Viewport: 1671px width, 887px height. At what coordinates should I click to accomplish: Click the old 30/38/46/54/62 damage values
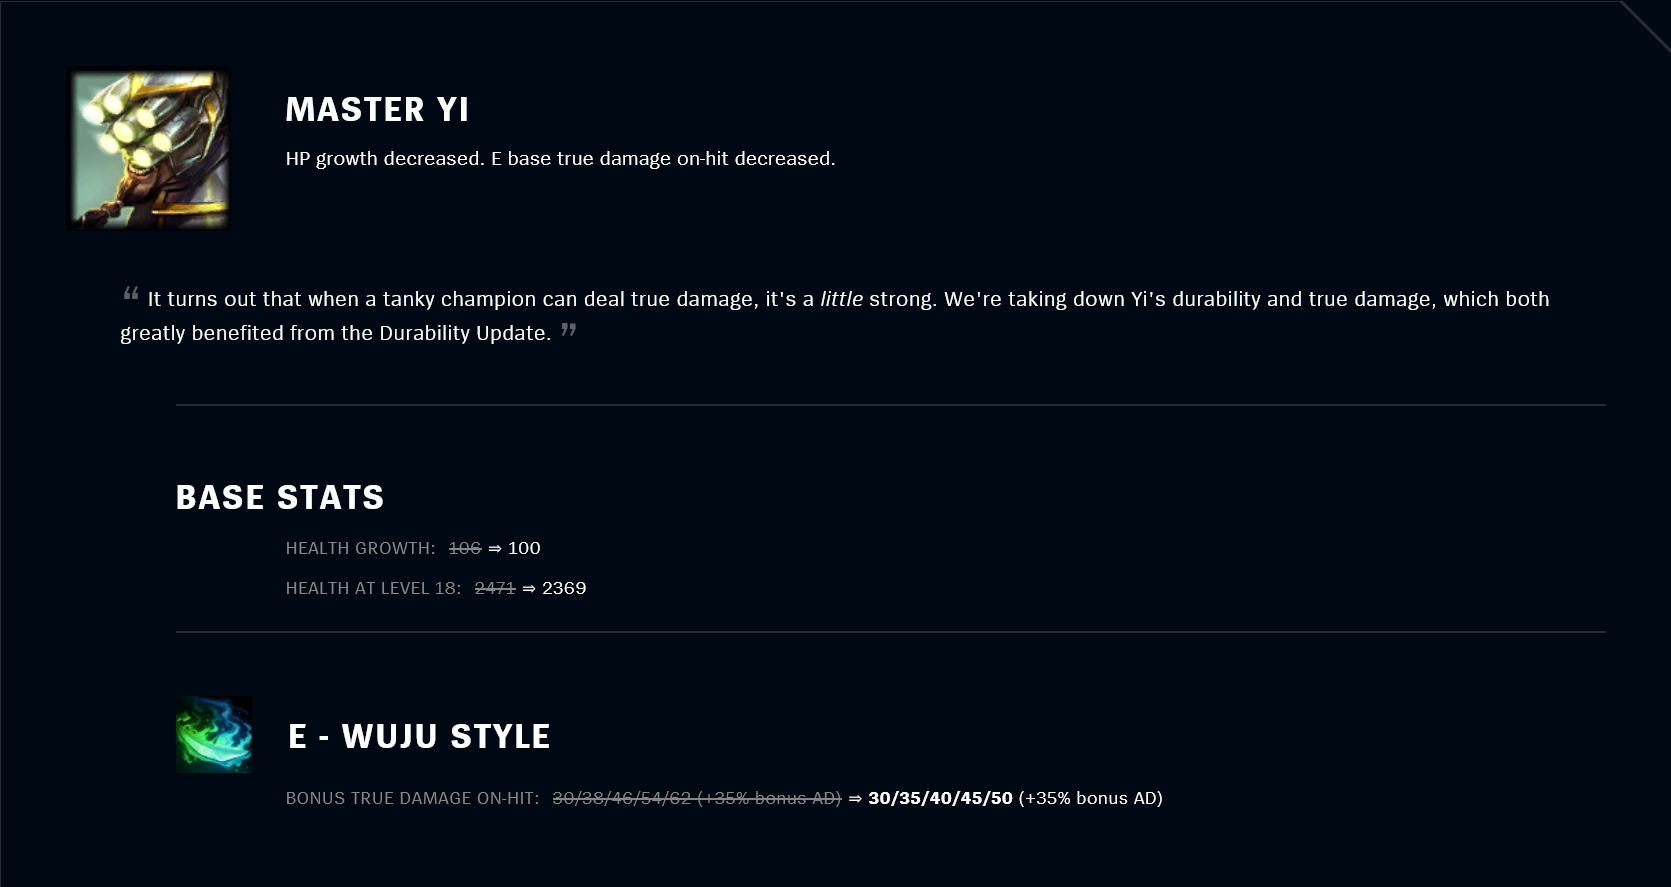(622, 798)
